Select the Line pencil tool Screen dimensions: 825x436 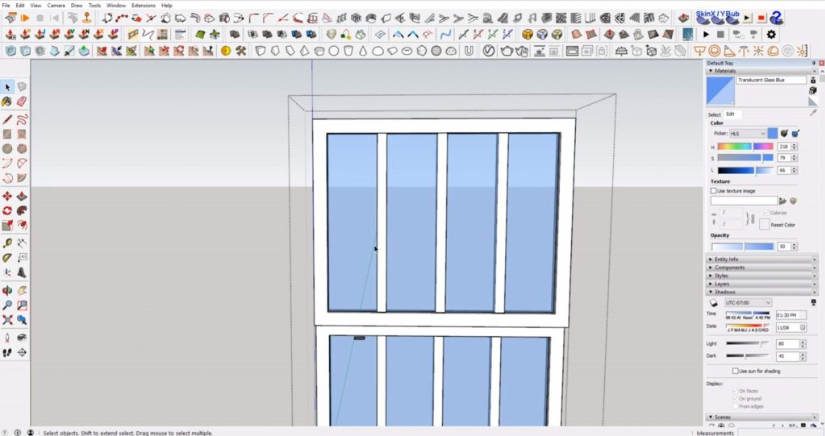(7, 119)
